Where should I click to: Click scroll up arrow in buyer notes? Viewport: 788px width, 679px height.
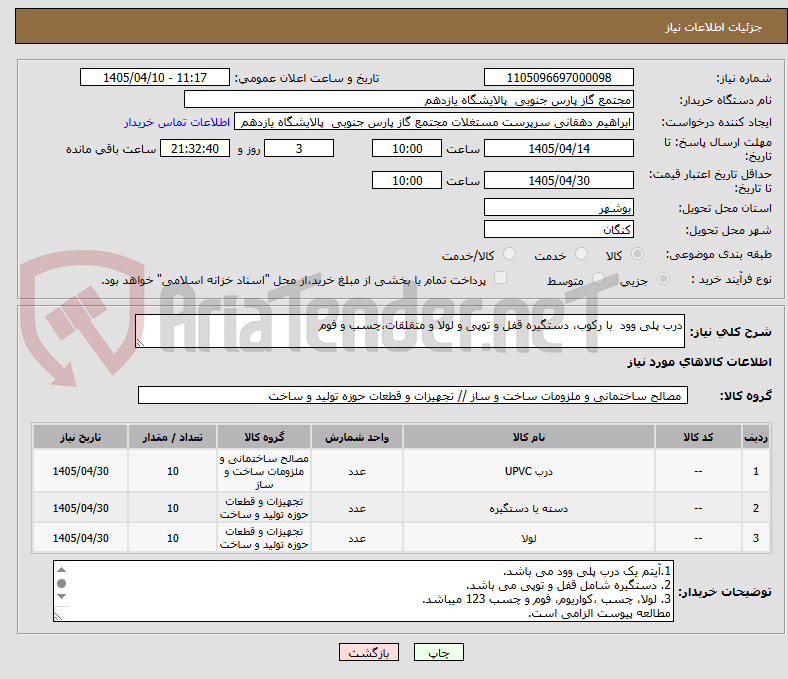[x=61, y=569]
